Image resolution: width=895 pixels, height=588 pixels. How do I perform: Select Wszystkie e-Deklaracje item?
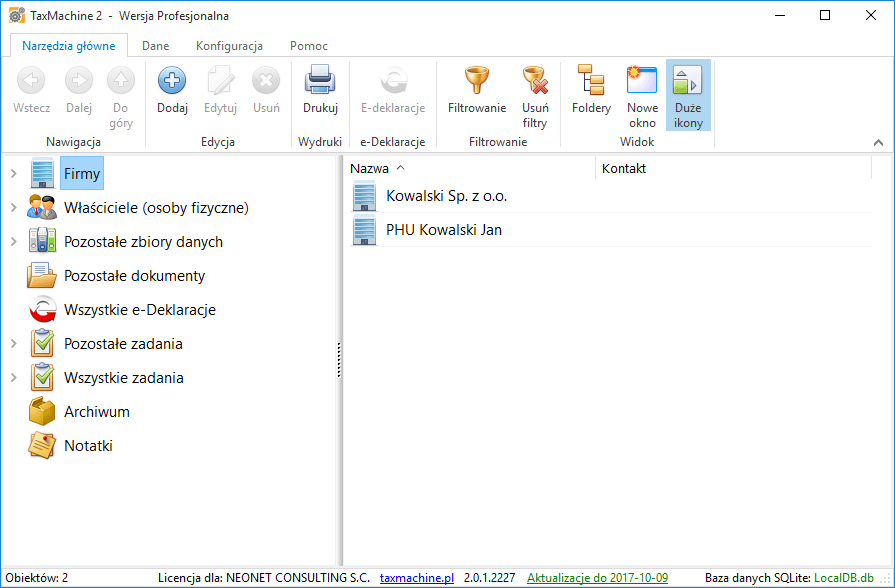point(139,310)
